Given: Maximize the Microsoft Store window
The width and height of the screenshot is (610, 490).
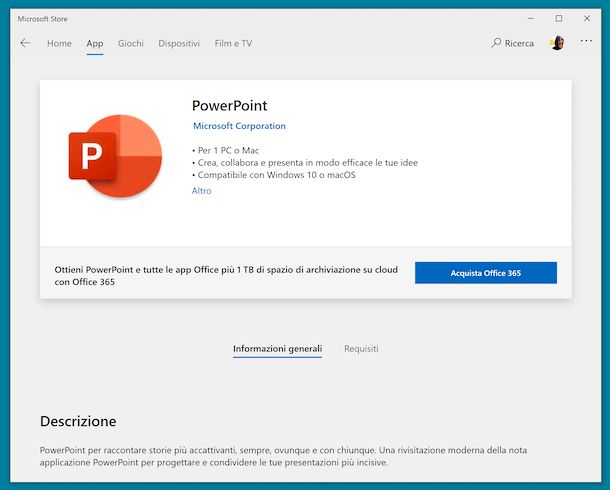Looking at the screenshot, I should (559, 18).
